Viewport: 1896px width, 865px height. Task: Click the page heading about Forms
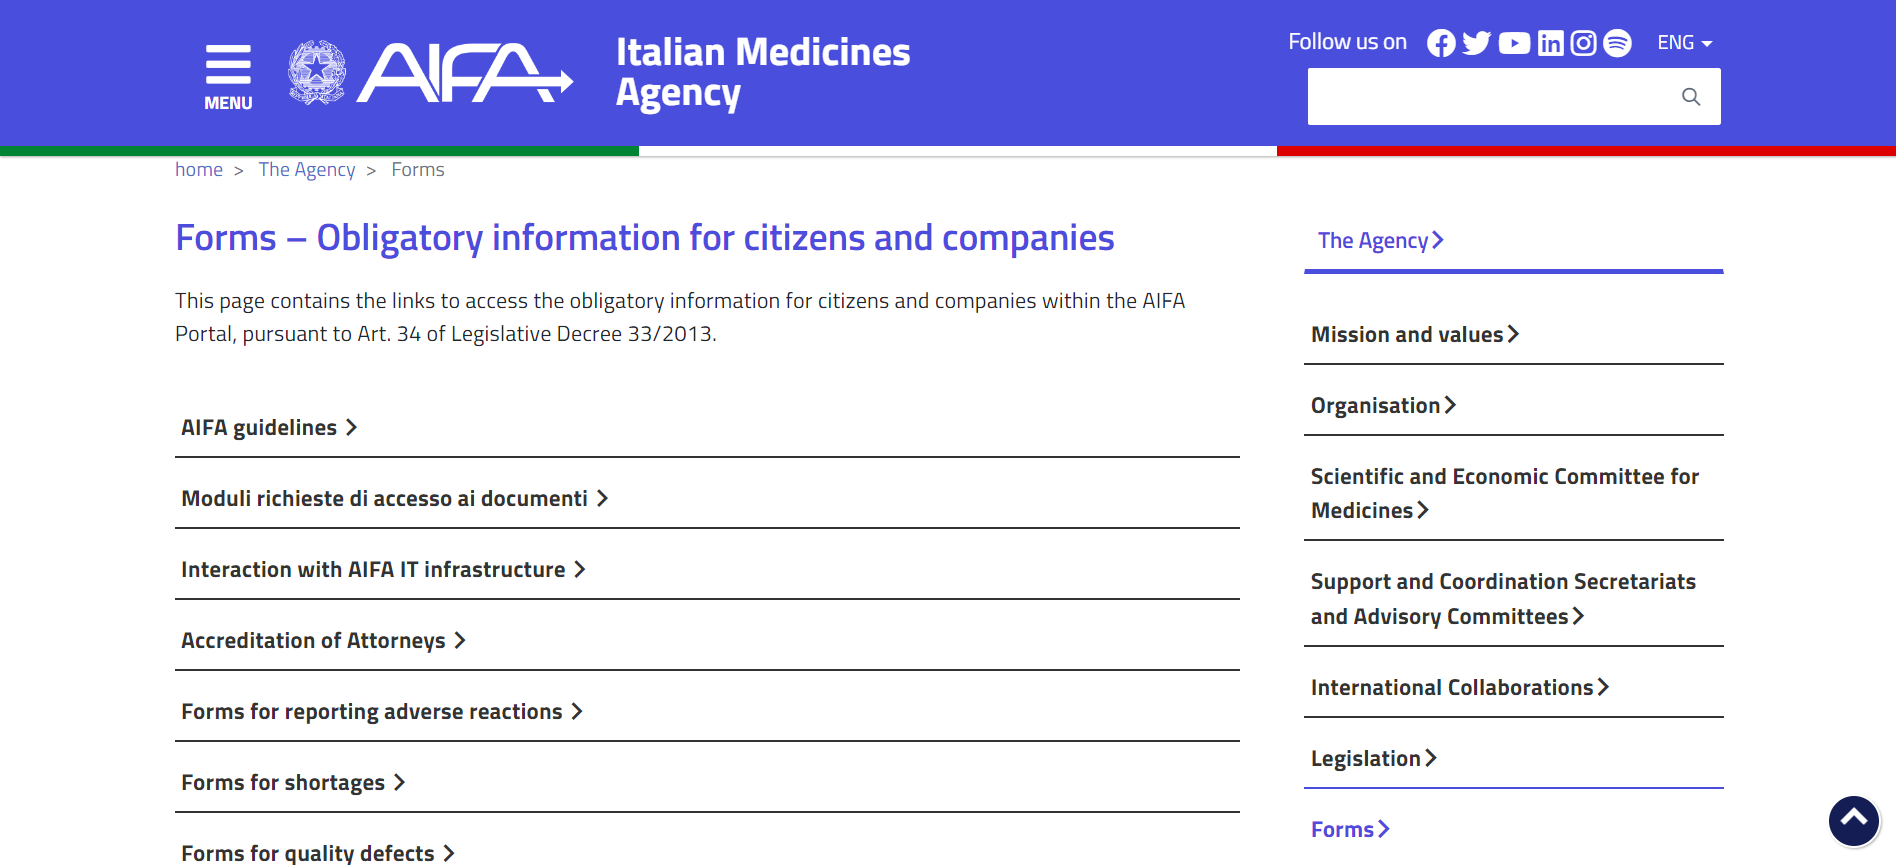coord(644,238)
